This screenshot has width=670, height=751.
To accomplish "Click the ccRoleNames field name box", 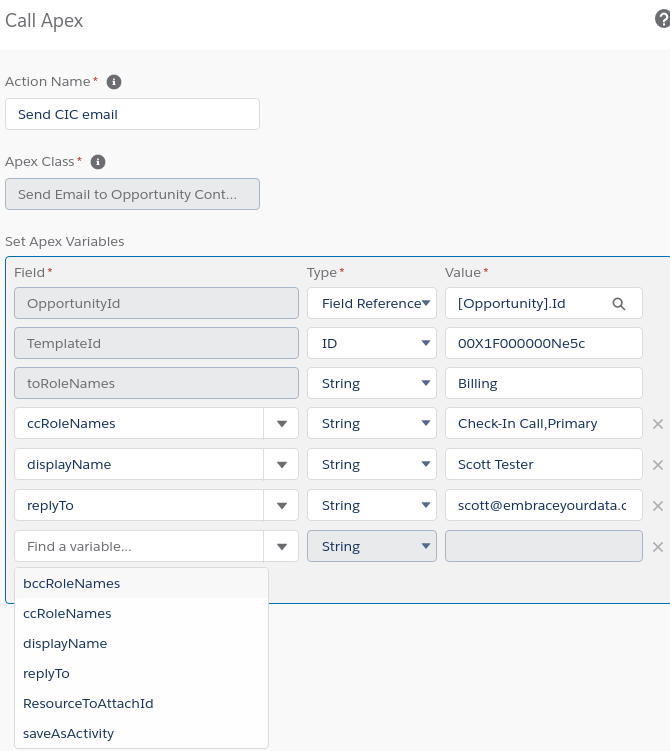I will (x=139, y=423).
